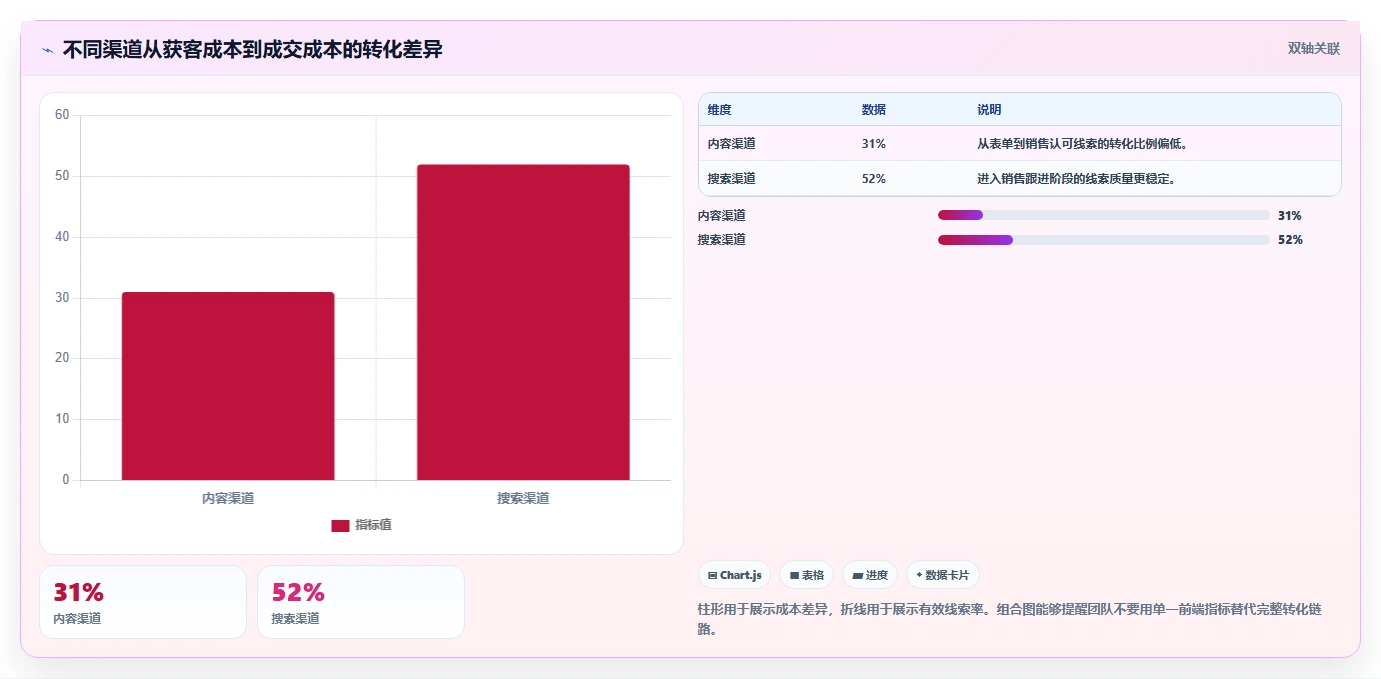The width and height of the screenshot is (1381, 679).
Task: Click the 表格 tag icon
Action: click(x=794, y=575)
